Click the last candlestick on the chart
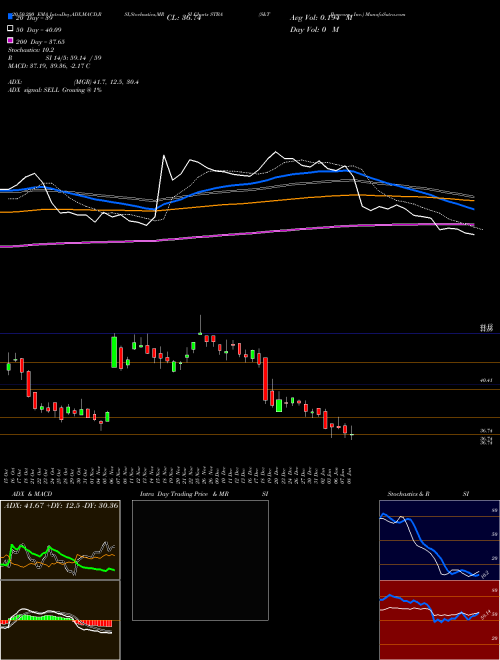 point(351,434)
